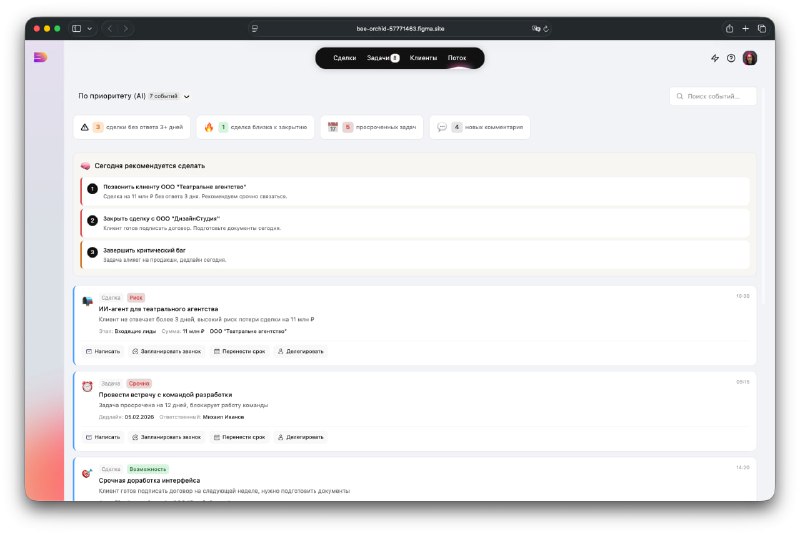Image resolution: width=800 pixels, height=534 pixels.
Task: Open the help question mark icon
Action: point(731,58)
